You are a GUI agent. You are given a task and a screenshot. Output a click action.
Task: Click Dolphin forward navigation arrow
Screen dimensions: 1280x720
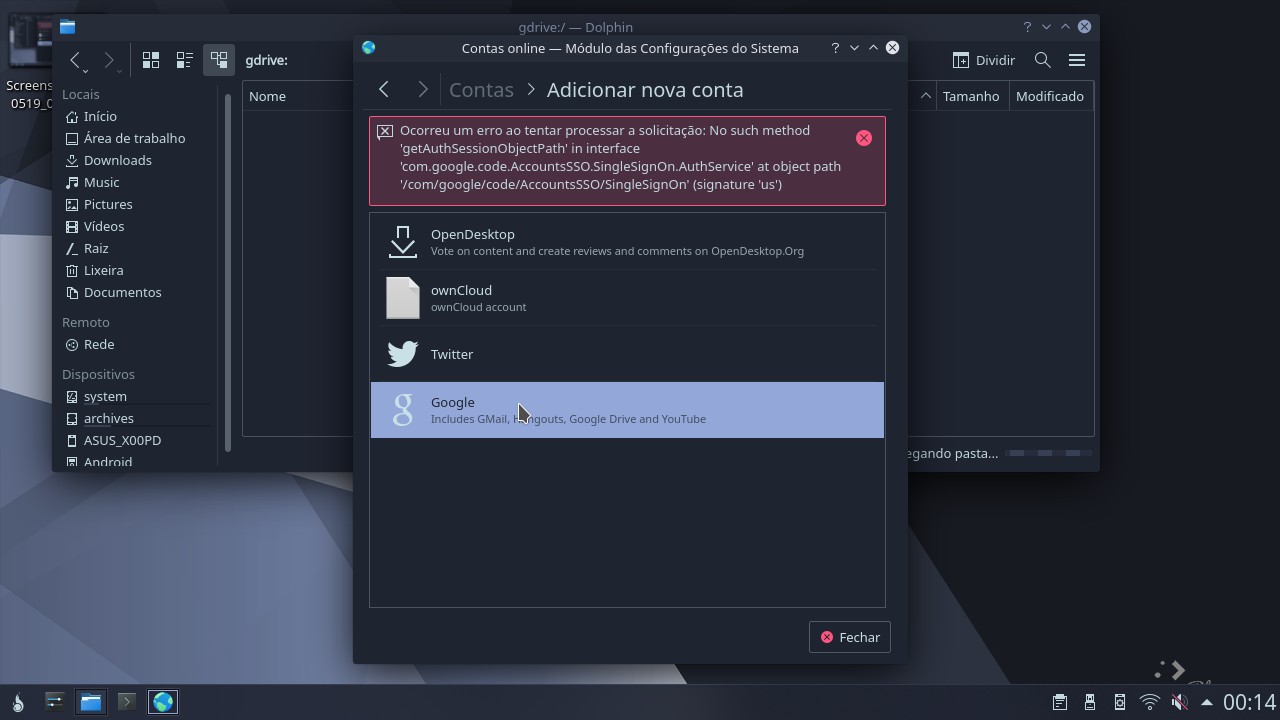[110, 60]
